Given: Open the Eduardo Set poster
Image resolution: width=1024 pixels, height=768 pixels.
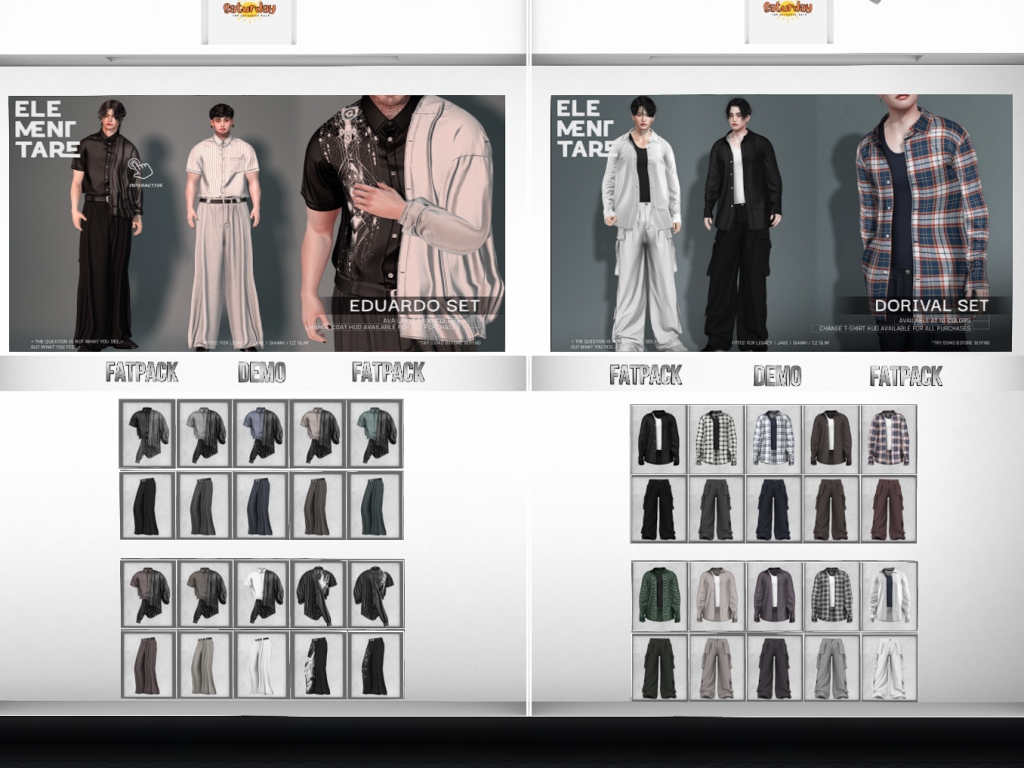Looking at the screenshot, I should (x=257, y=223).
